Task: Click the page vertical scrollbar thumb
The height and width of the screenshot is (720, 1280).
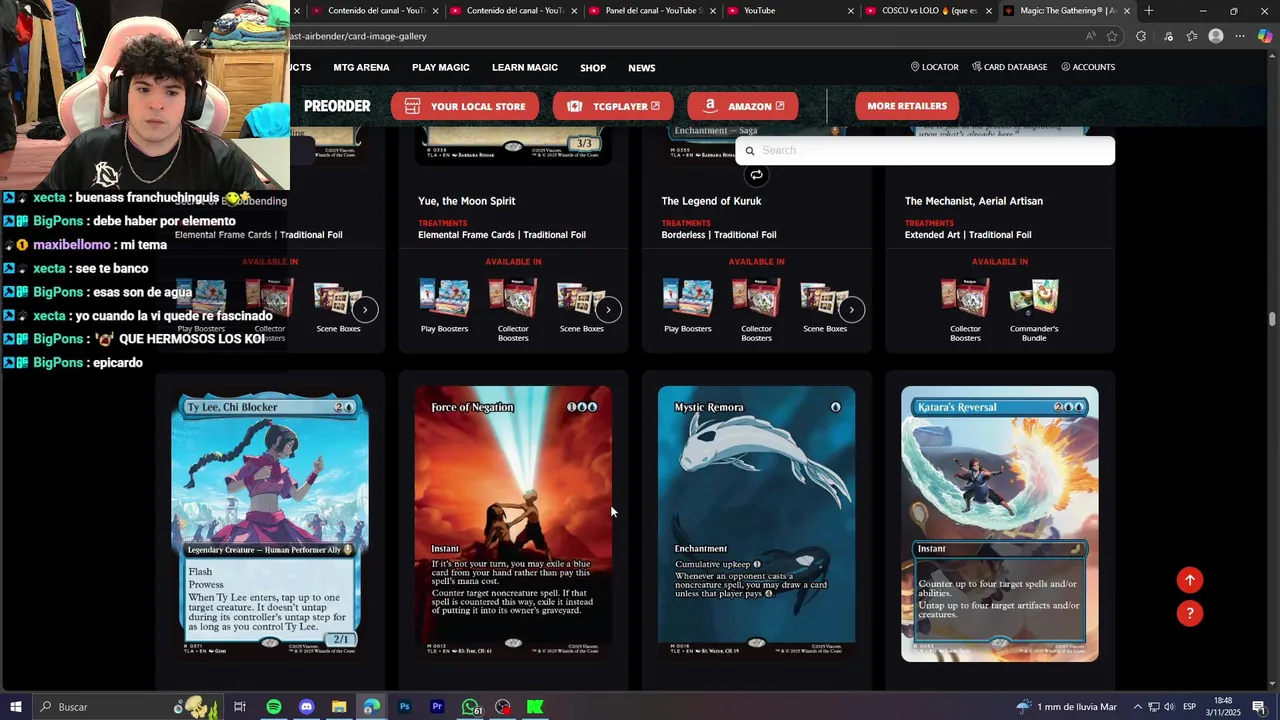Action: (1272, 319)
